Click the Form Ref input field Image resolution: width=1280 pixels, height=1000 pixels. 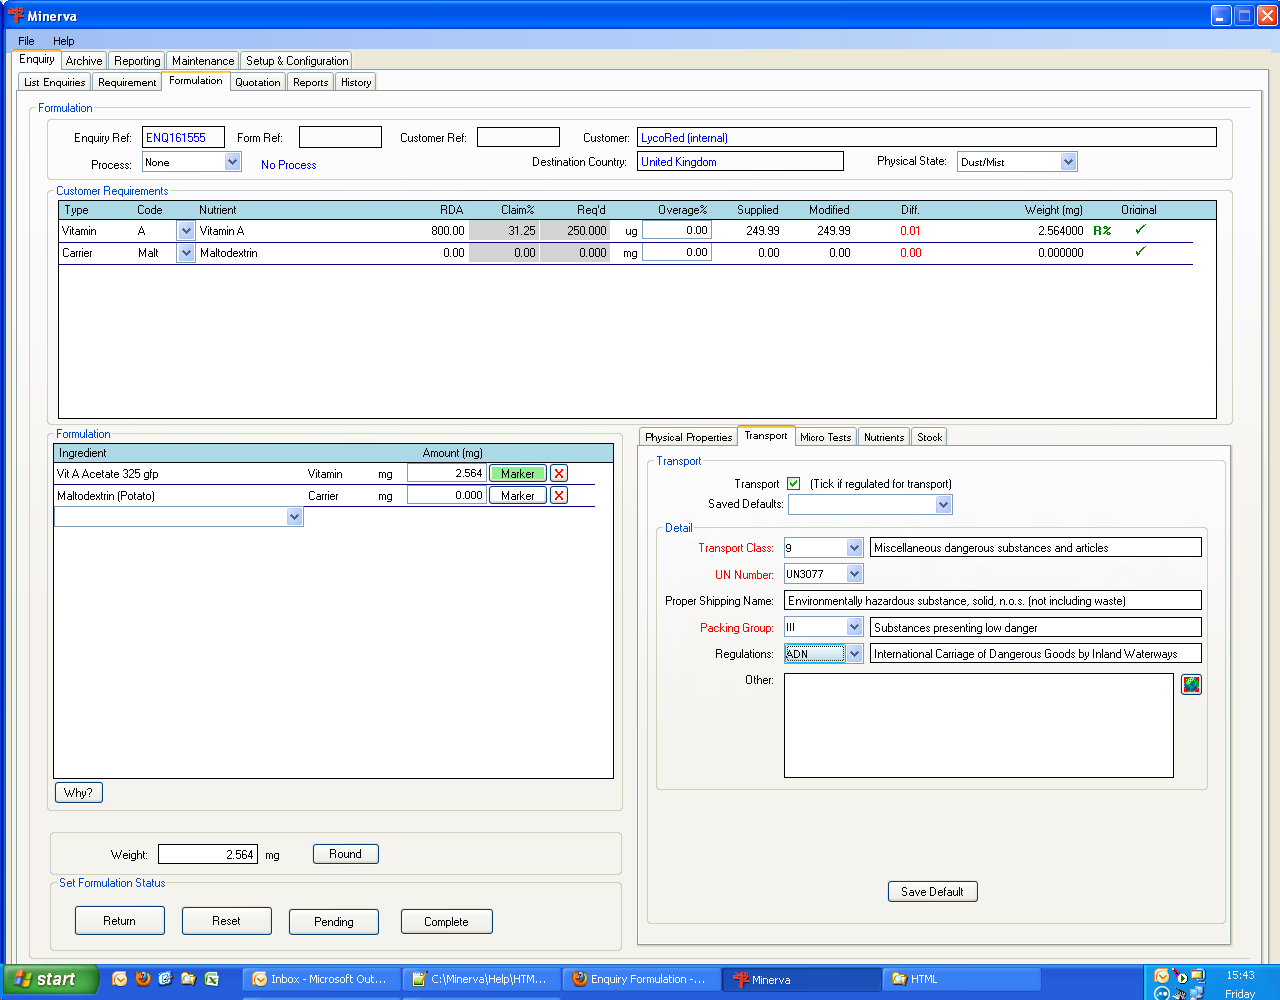(340, 138)
